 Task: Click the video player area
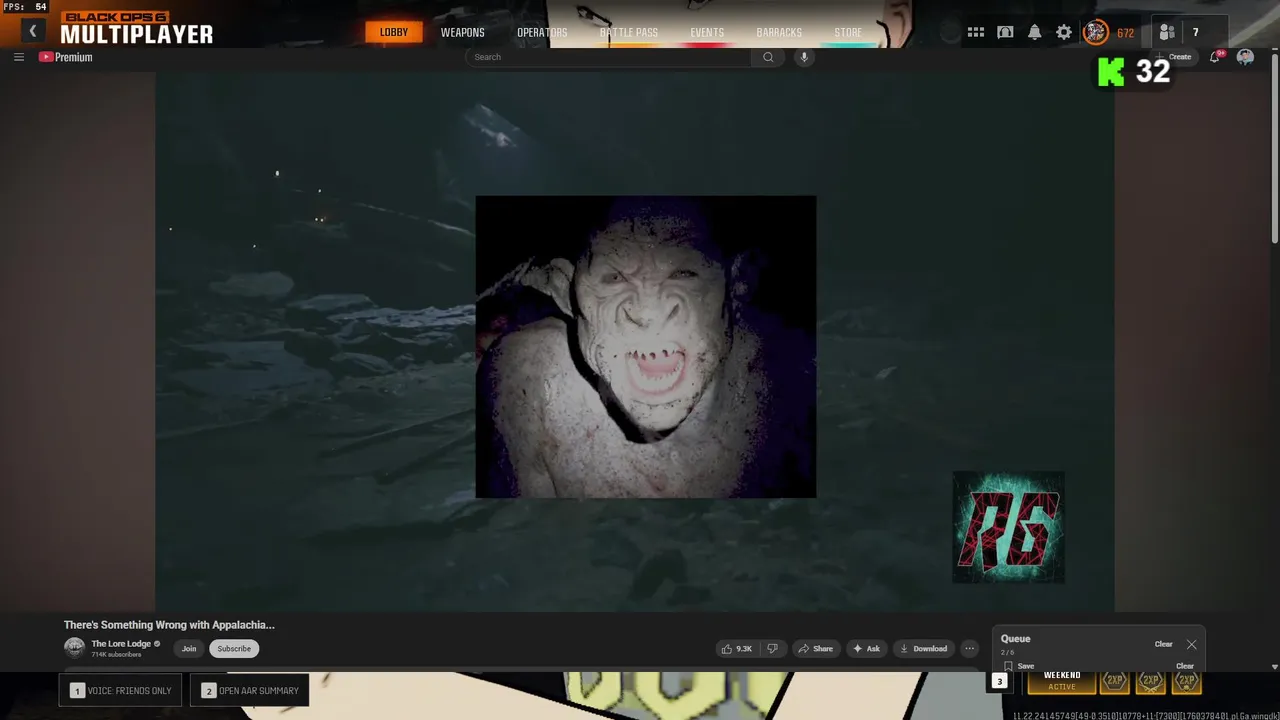tap(634, 340)
